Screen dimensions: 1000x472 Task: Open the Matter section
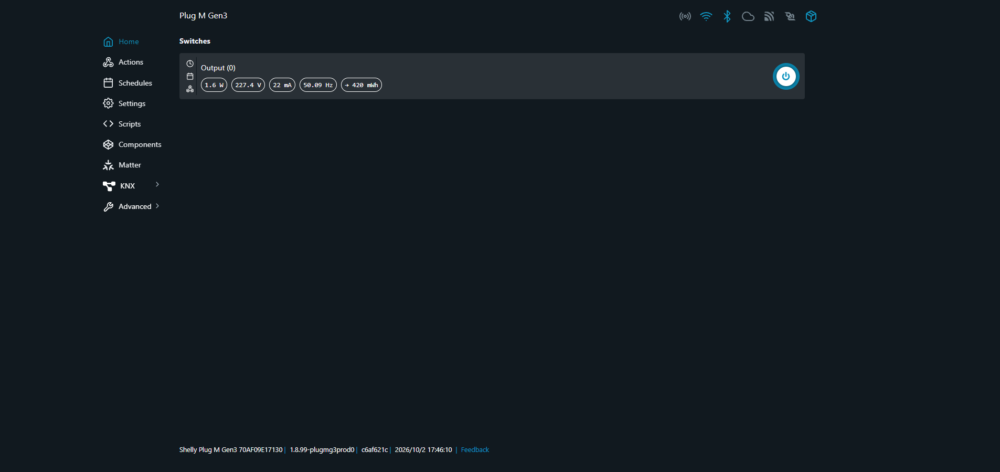pos(122,165)
